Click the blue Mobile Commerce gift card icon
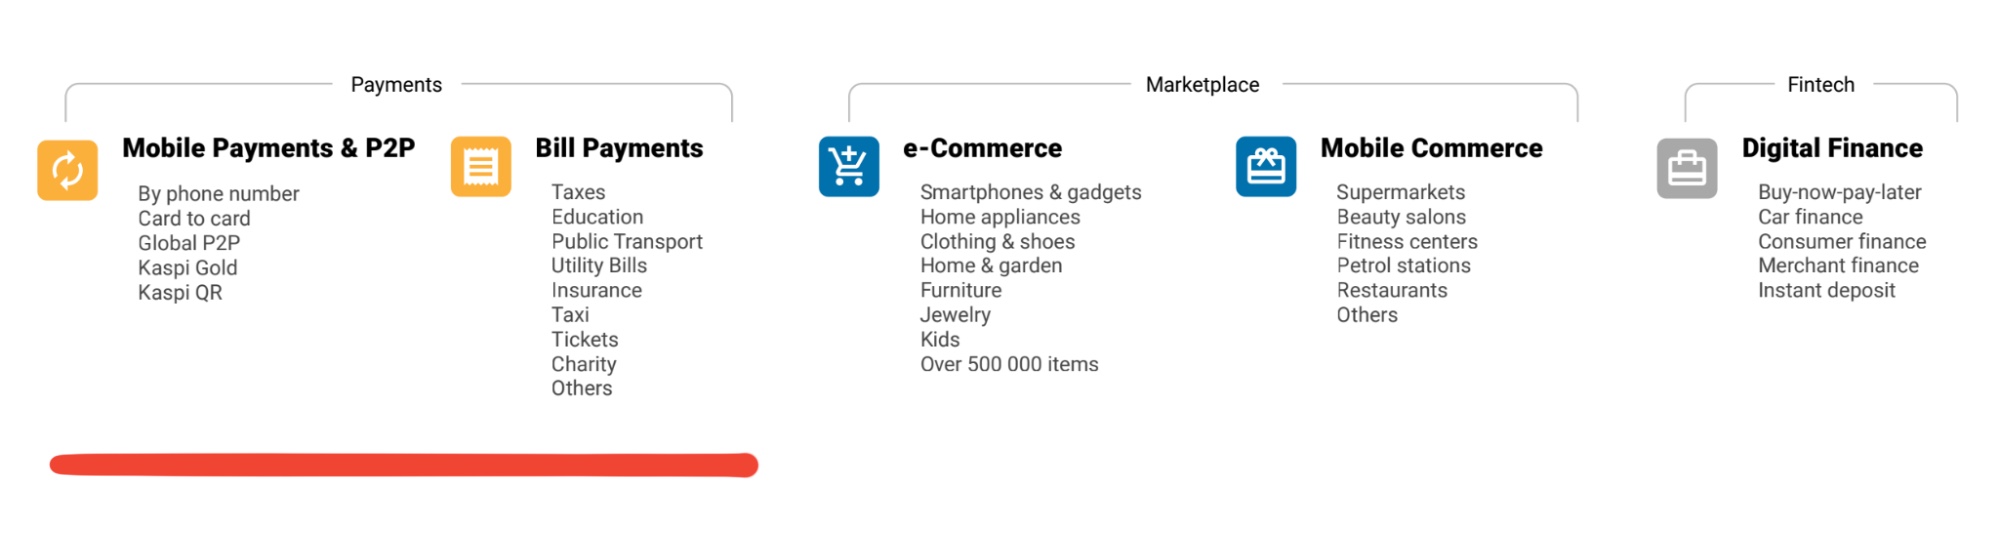Image resolution: width=1999 pixels, height=542 pixels. click(1266, 167)
